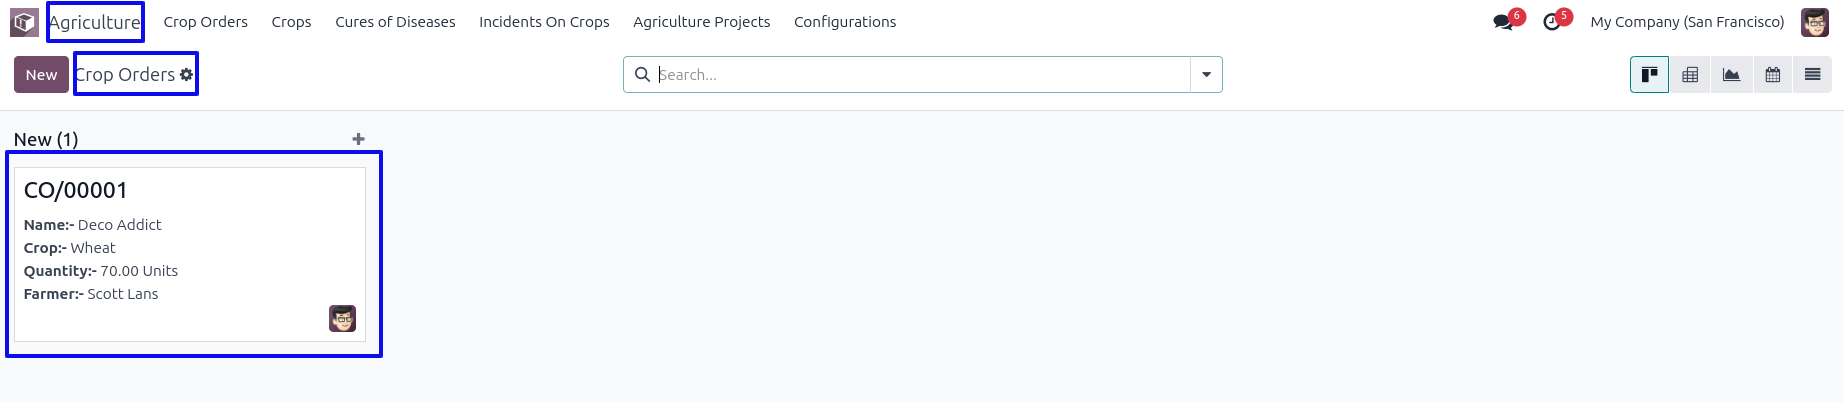
Task: Open Cures of Diseases menu
Action: (x=395, y=22)
